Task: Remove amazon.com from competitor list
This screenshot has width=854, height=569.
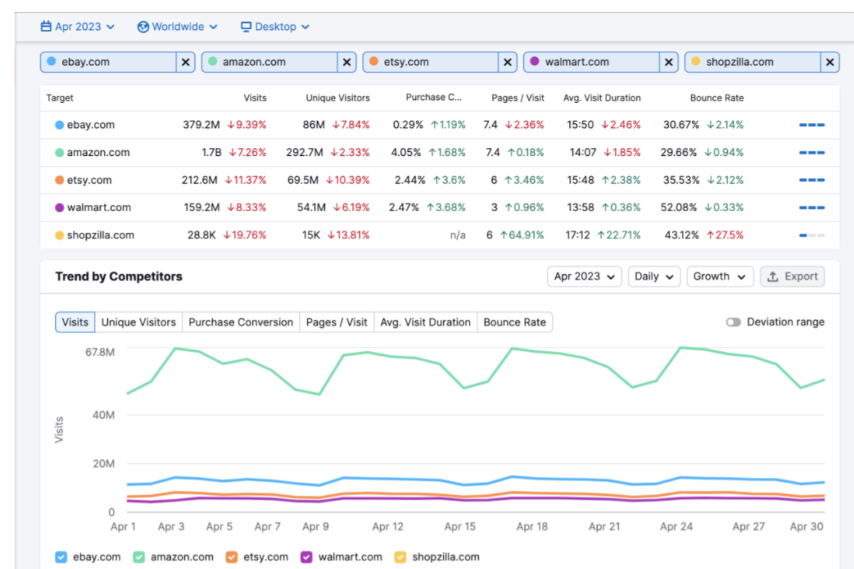Action: click(346, 62)
